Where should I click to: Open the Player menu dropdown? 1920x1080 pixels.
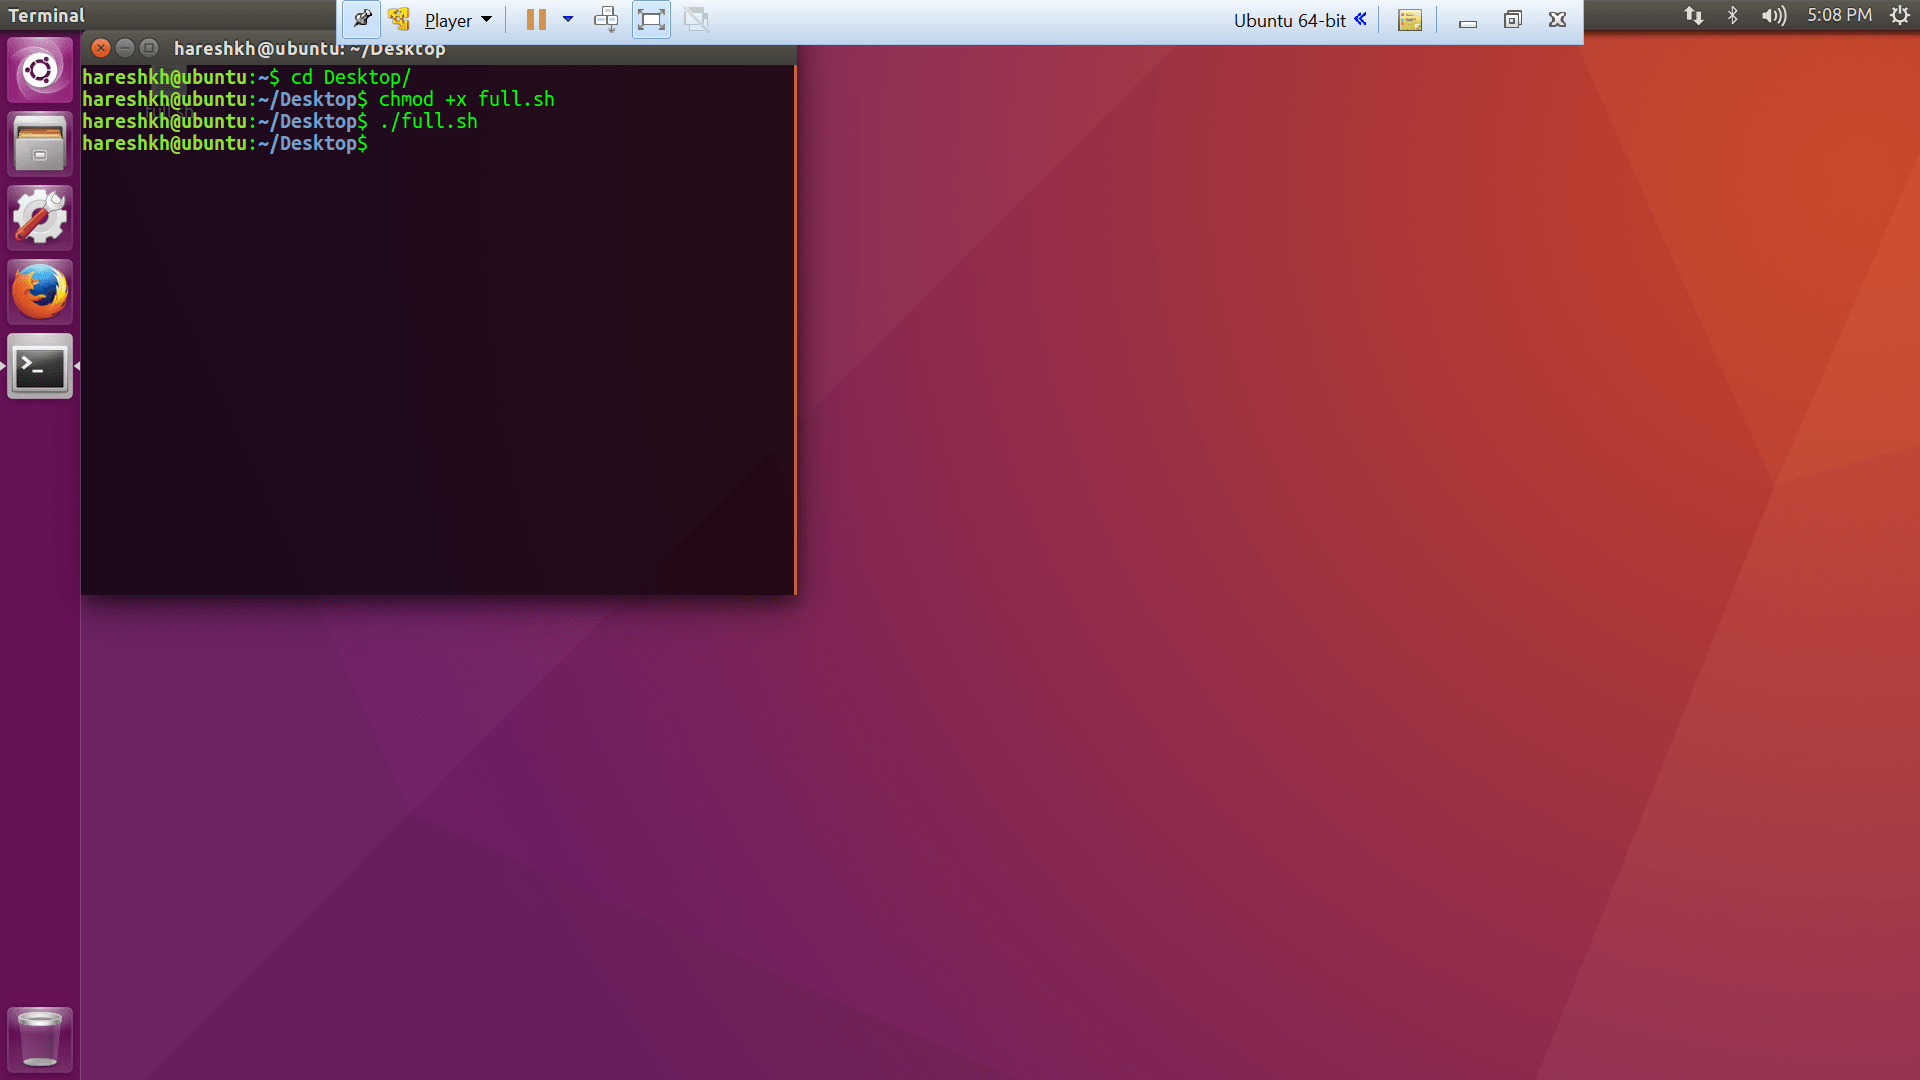pos(448,19)
